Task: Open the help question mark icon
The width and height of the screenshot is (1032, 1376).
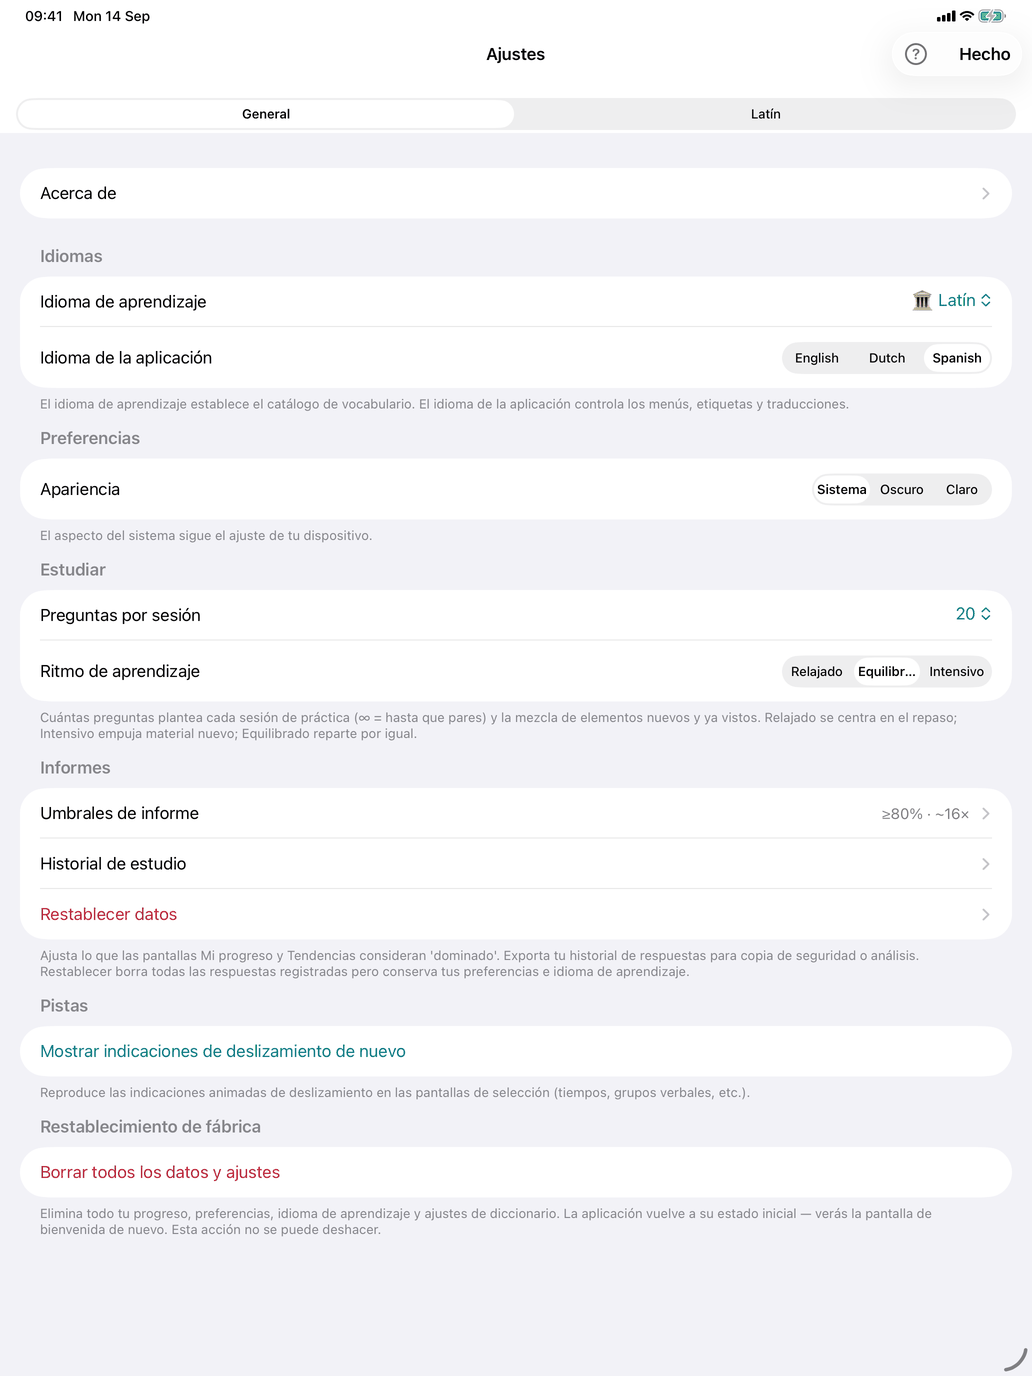Action: [915, 54]
